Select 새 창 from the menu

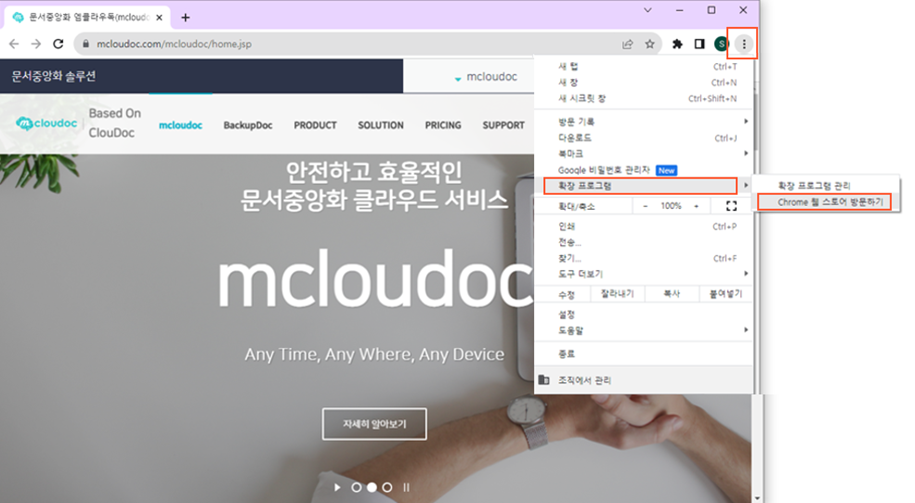tap(644, 82)
